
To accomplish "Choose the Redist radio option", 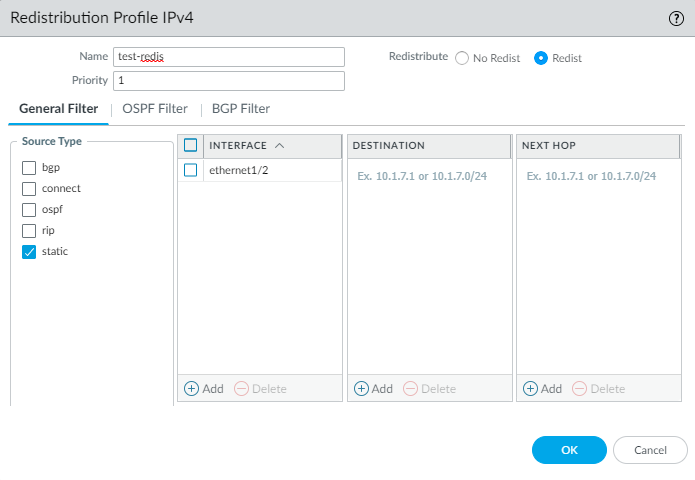I will coord(541,58).
